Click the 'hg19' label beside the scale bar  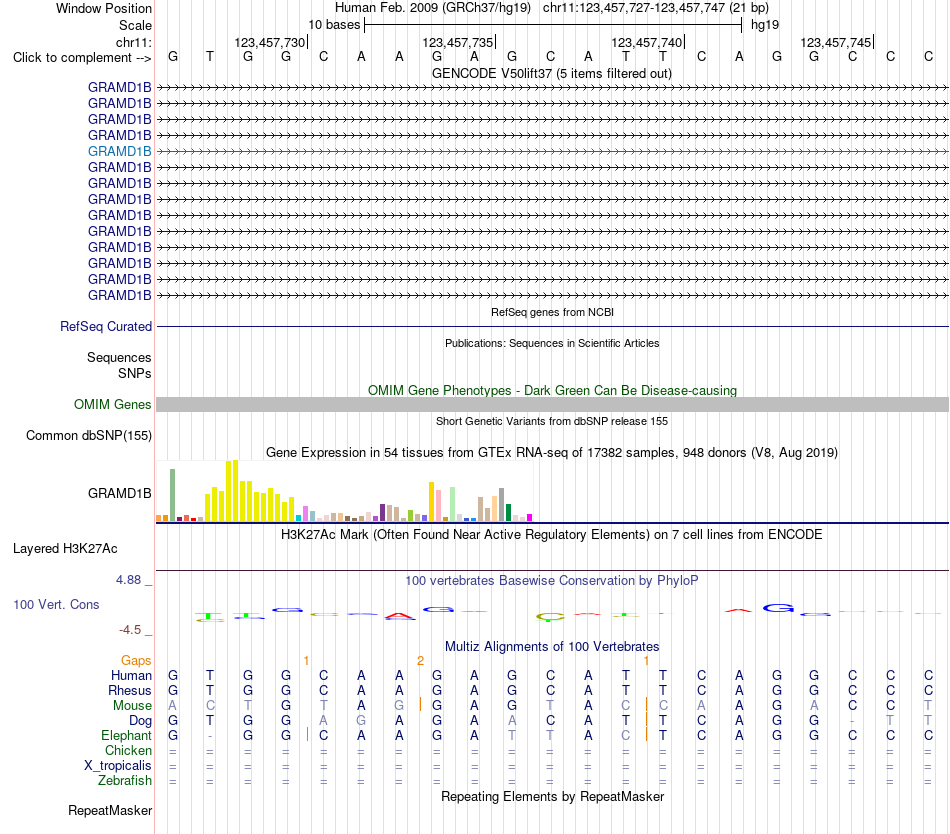(765, 25)
